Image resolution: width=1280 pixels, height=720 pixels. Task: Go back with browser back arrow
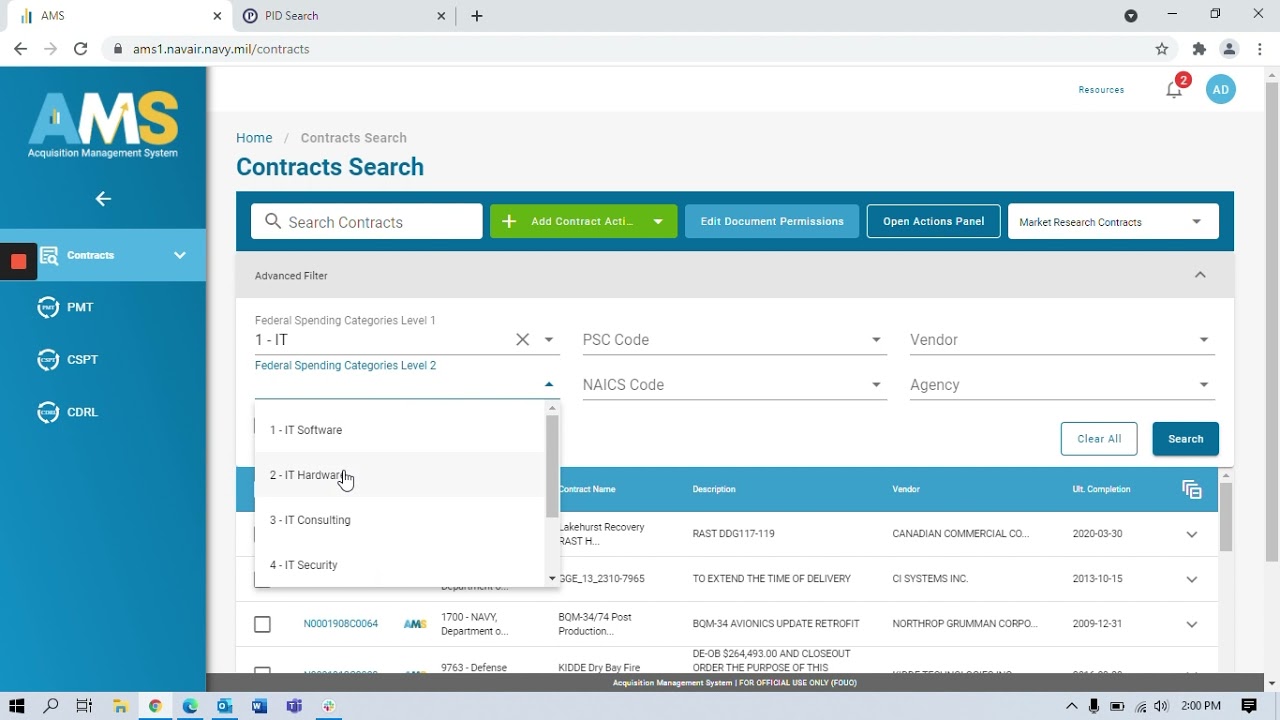[20, 49]
